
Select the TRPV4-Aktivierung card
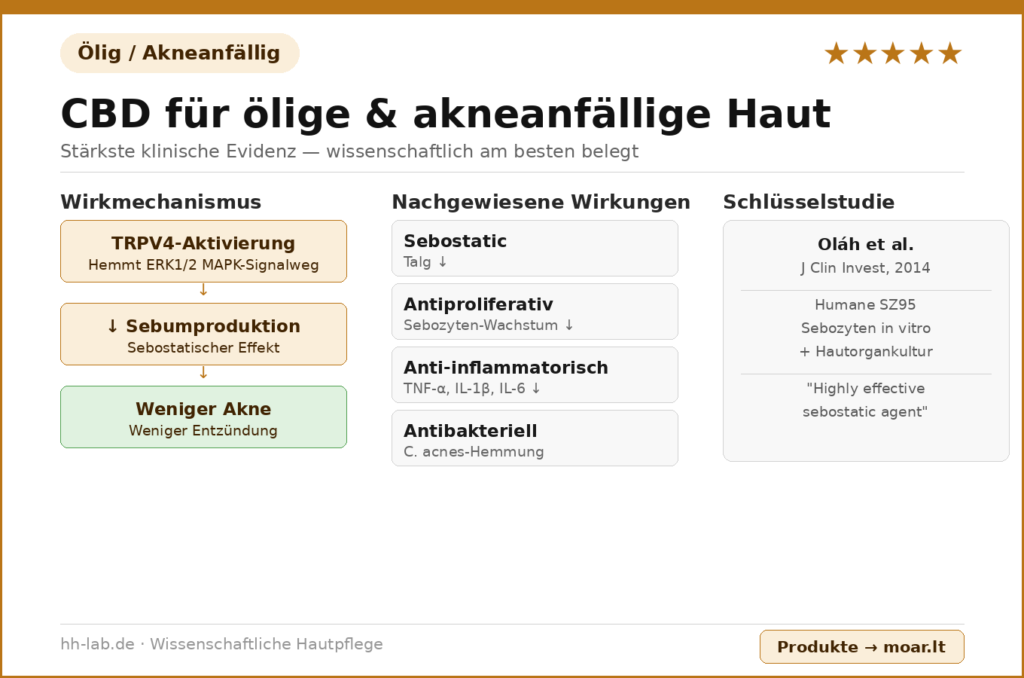coord(203,251)
